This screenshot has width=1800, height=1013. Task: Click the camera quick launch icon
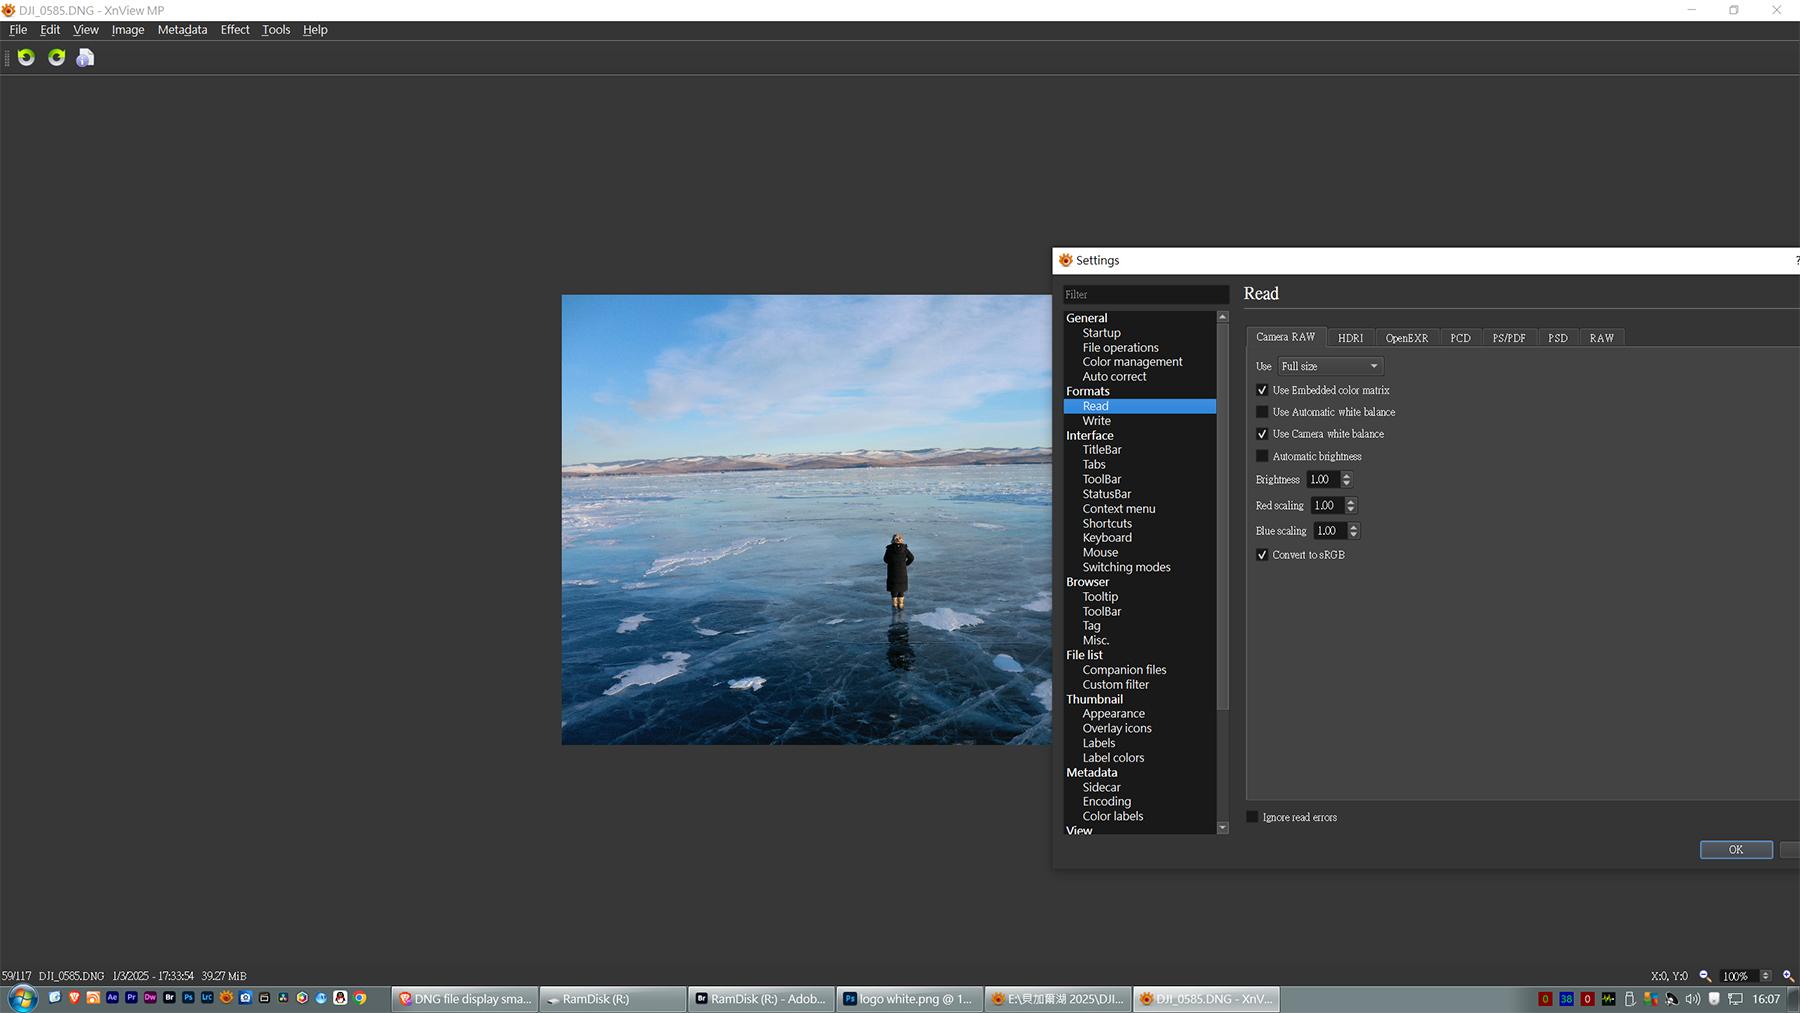245,997
